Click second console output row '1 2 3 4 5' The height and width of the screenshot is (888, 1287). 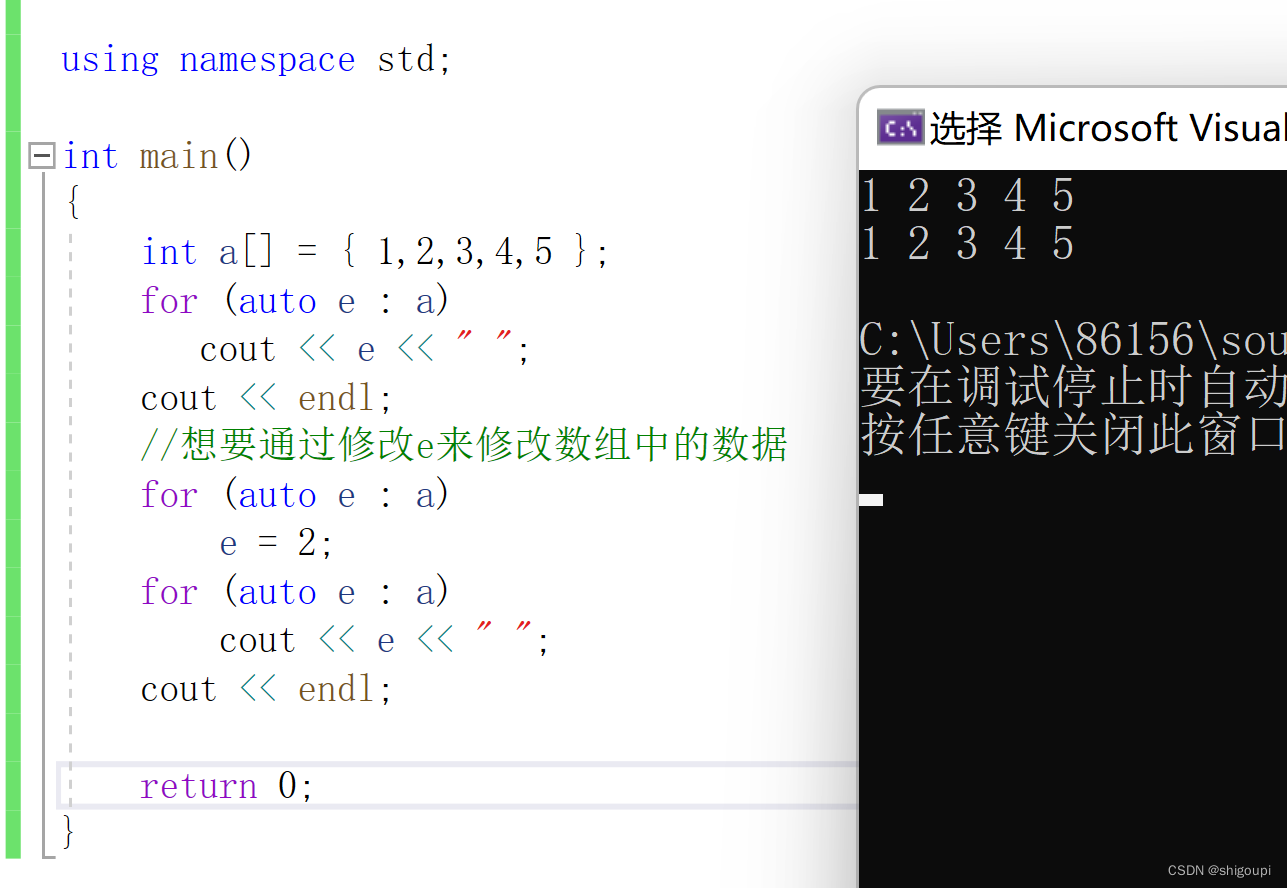(x=968, y=244)
